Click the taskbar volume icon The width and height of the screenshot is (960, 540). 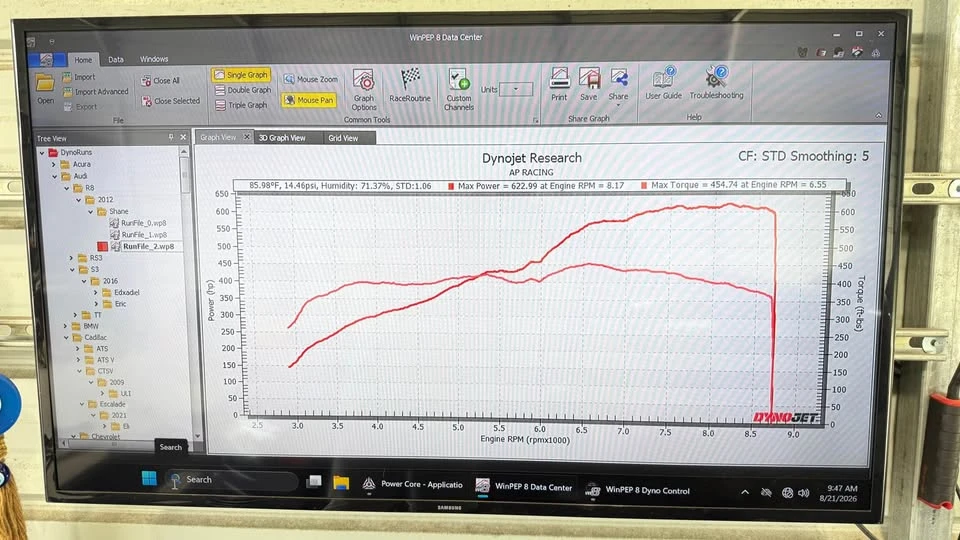click(x=804, y=493)
